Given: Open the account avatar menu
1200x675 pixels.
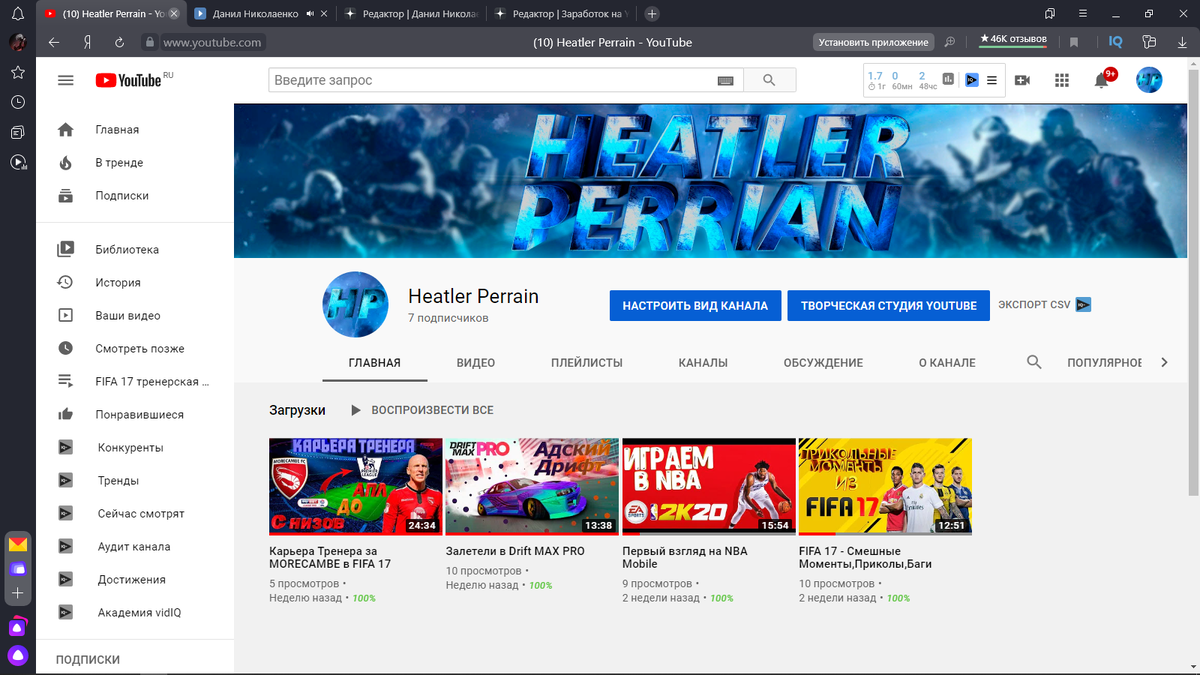Looking at the screenshot, I should (1149, 80).
